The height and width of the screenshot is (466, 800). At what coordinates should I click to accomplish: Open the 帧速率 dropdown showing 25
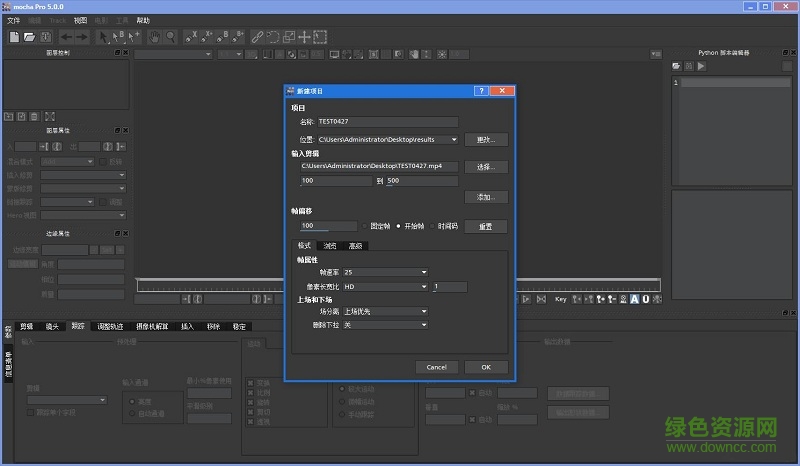point(384,272)
